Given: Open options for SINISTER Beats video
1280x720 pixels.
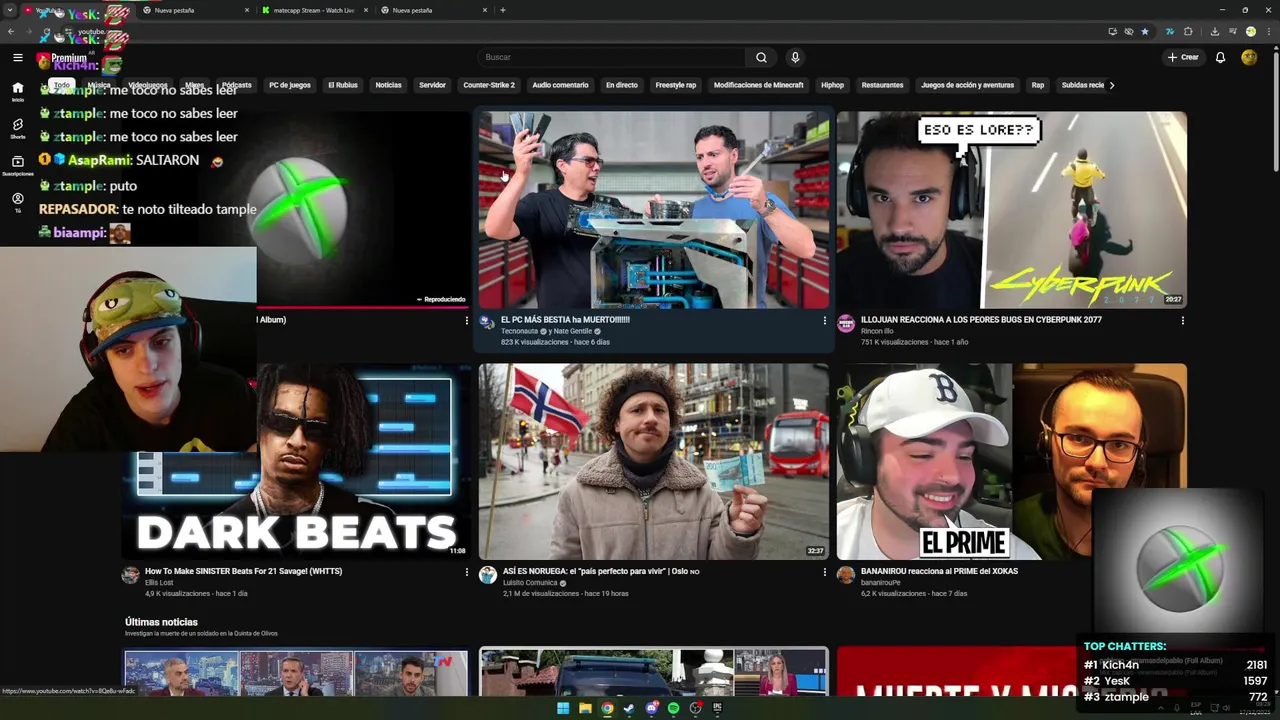Looking at the screenshot, I should (x=466, y=572).
